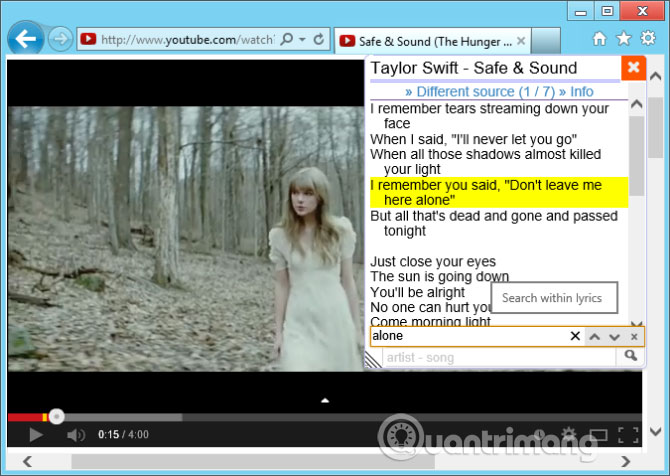670x476 pixels.
Task: Open the video settings gear
Action: click(569, 435)
